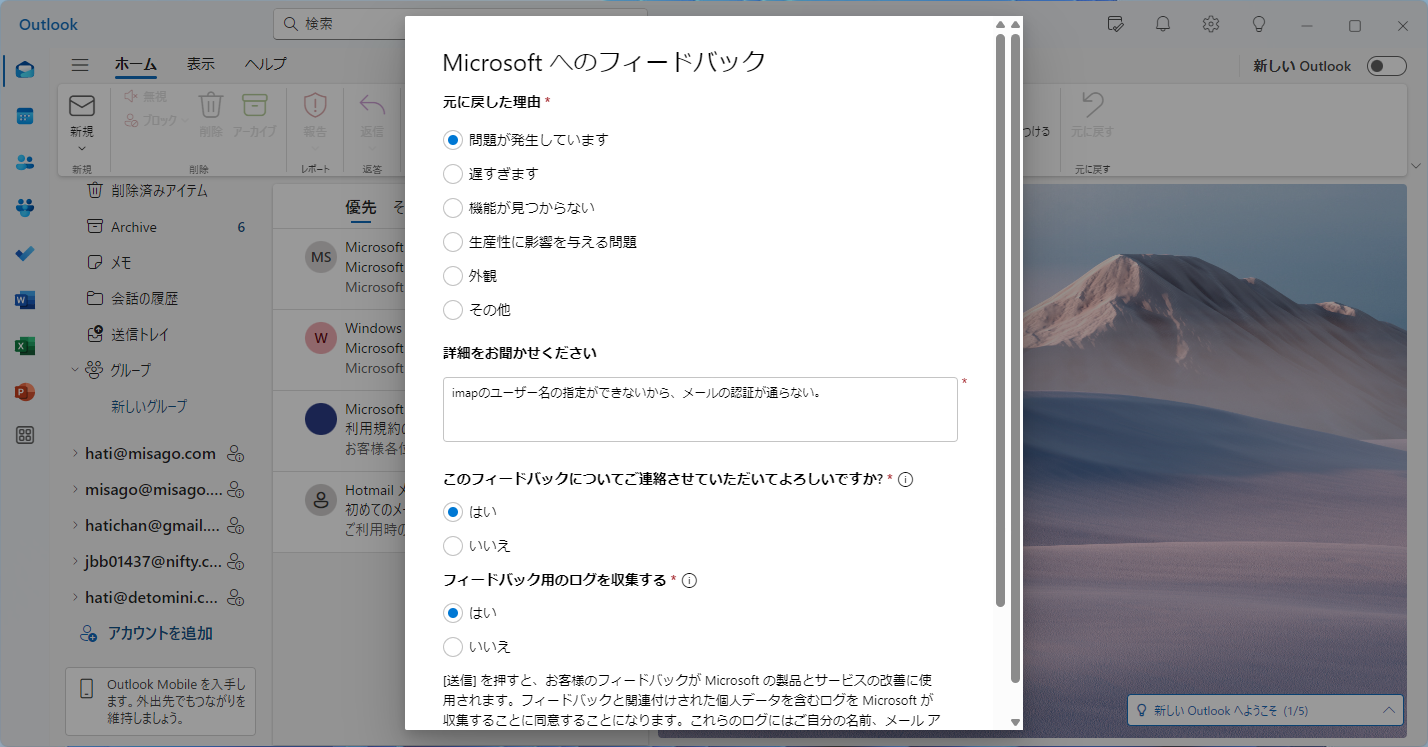Expand the hati@detomini account
Screen dimensions: 1428x747
coord(75,598)
